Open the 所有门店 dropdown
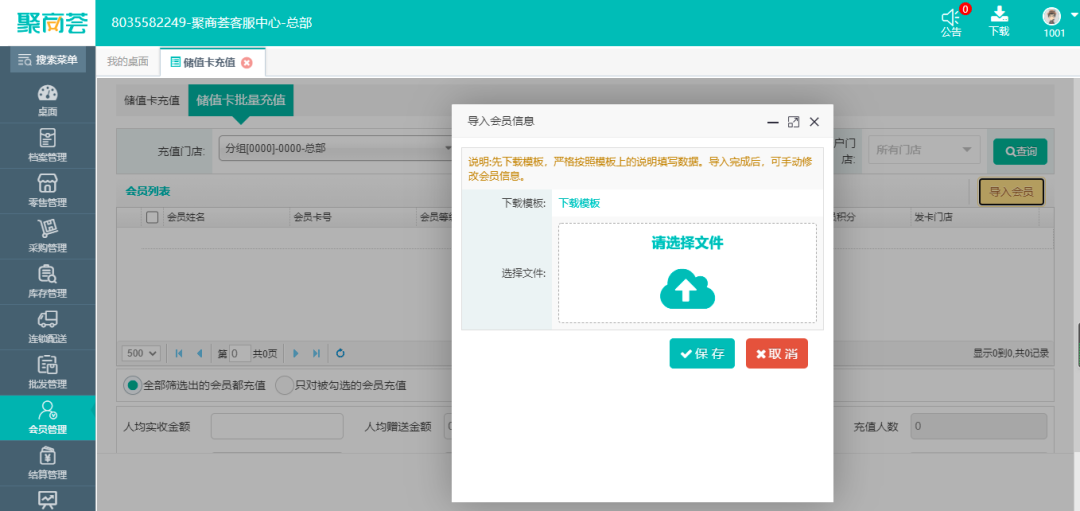1080x511 pixels. pos(923,150)
